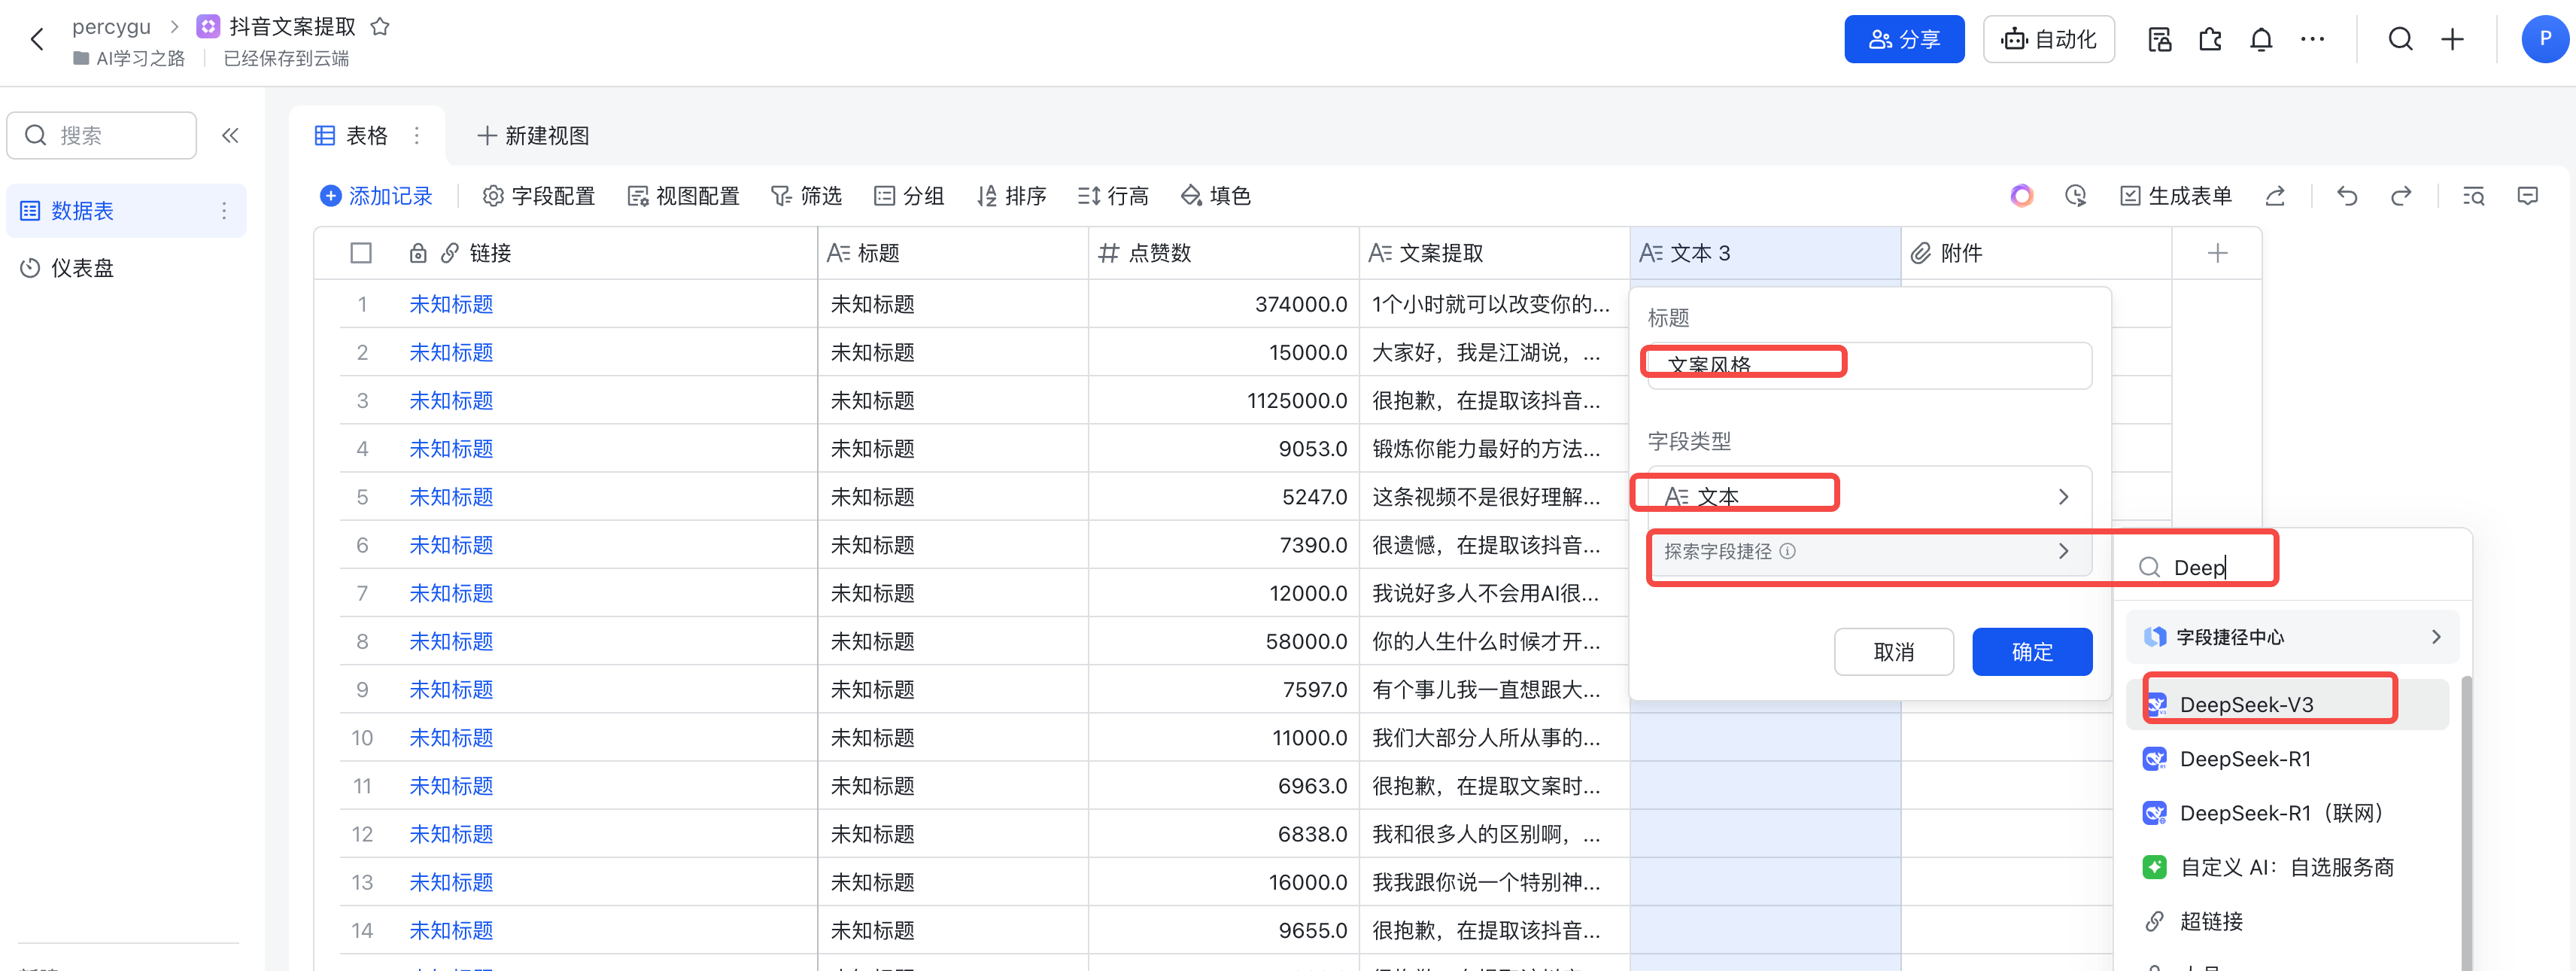Click 取消 to cancel field edit
Viewport: 2576px width, 971px height.
coord(1893,652)
